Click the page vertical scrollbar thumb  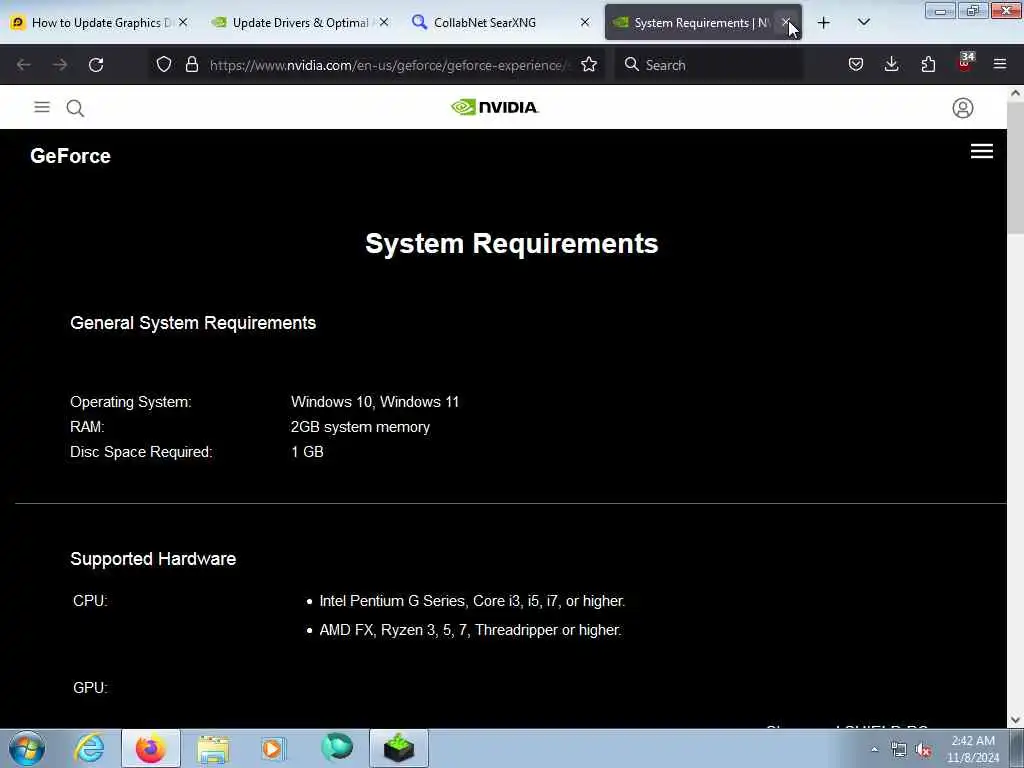[x=1015, y=167]
